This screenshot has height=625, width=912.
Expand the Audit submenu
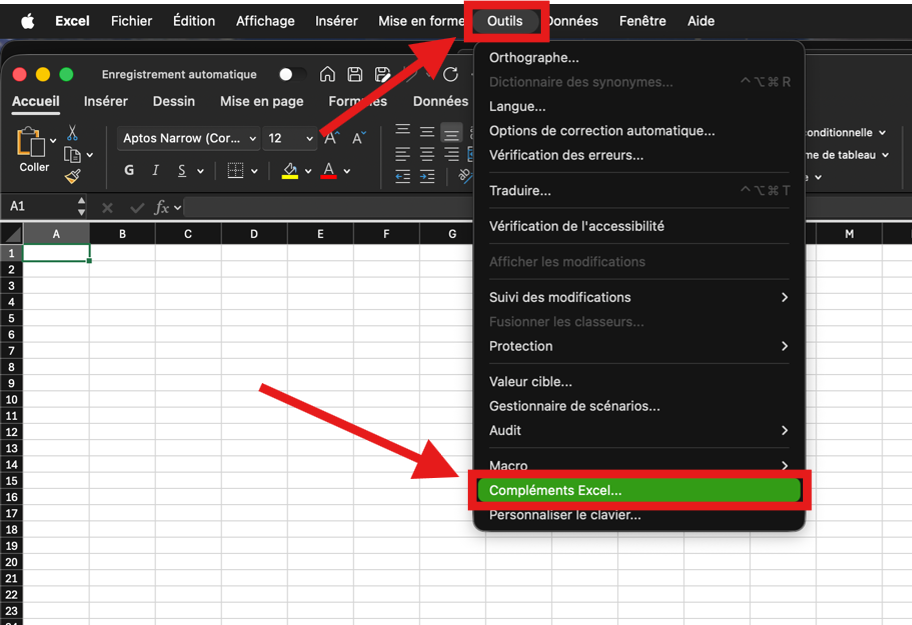639,430
